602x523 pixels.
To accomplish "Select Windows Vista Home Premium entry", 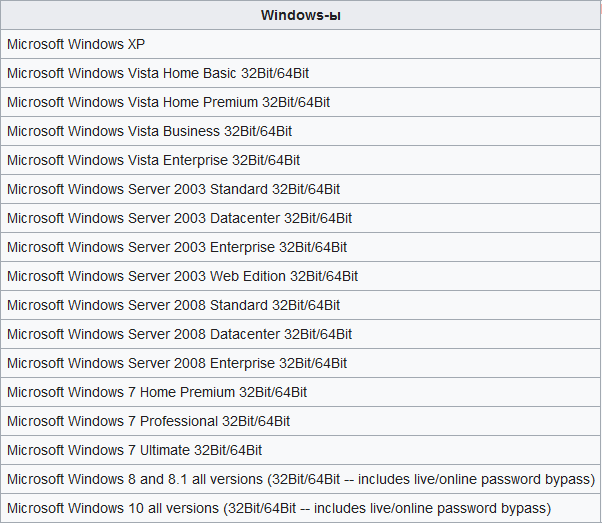I will [168, 102].
